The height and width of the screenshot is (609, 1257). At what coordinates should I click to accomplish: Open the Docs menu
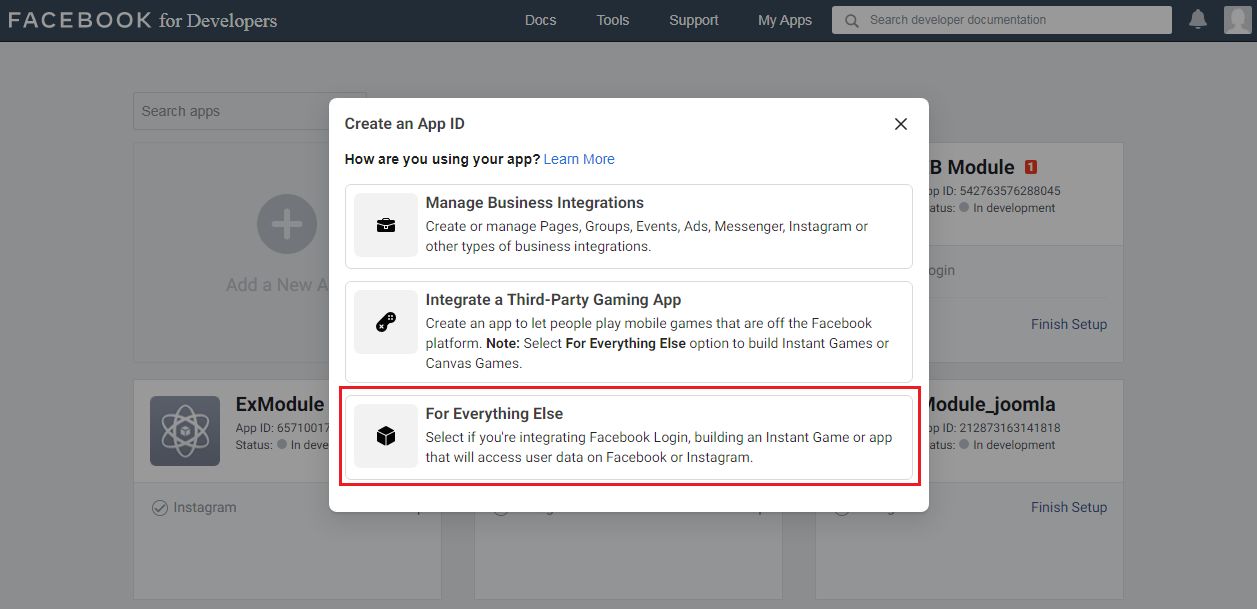click(x=540, y=20)
